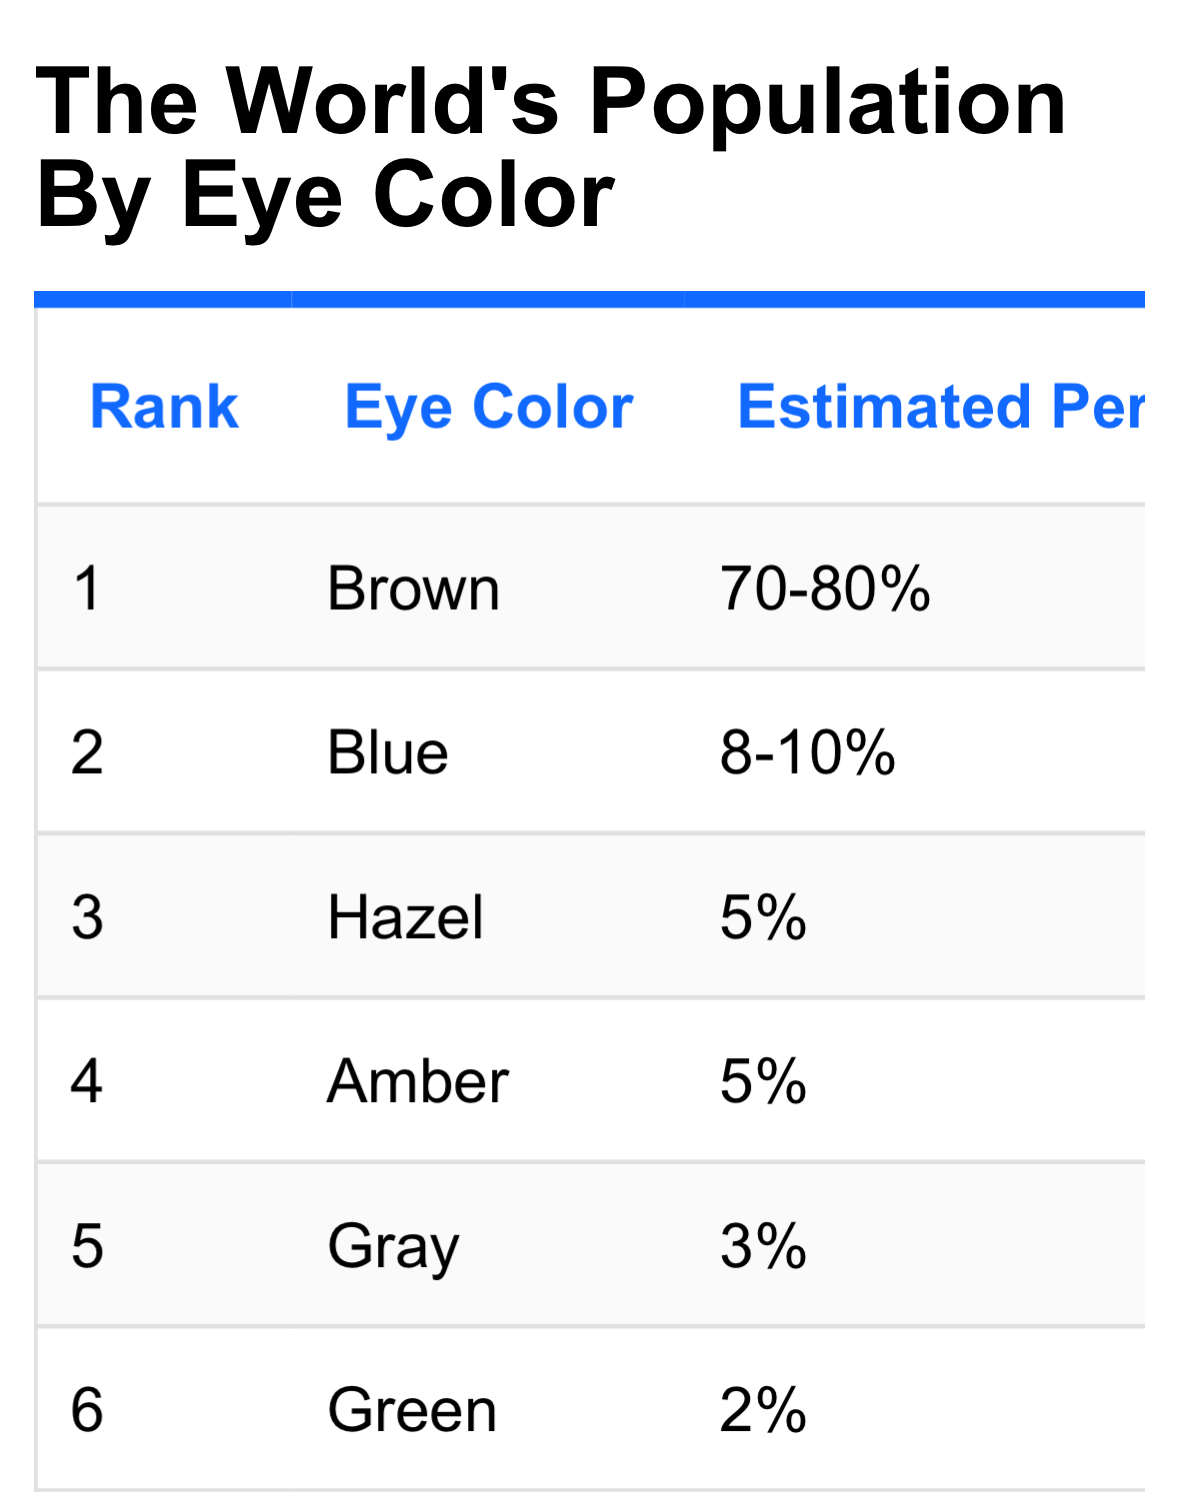Click the Eye Color column header
This screenshot has width=1179, height=1507.
(488, 407)
